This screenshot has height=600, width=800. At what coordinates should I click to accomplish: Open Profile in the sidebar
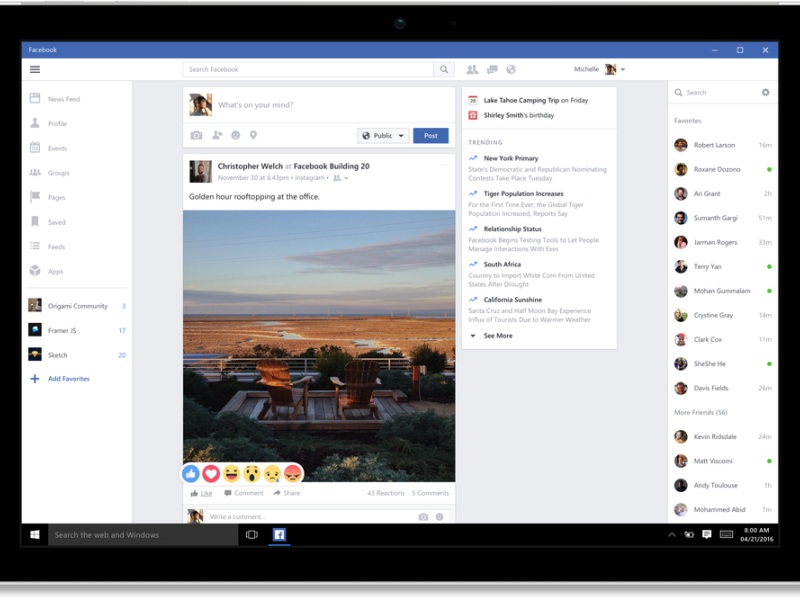pyautogui.click(x=57, y=123)
